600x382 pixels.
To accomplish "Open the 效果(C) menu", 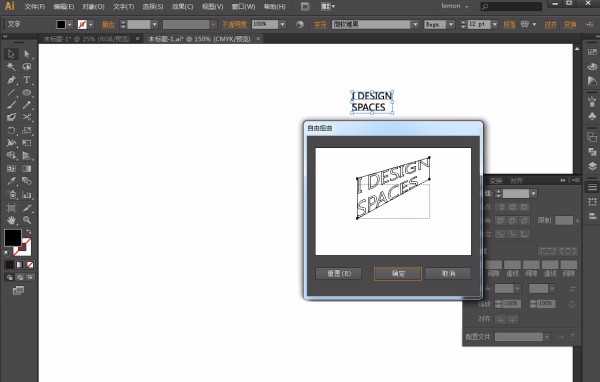I will click(183, 7).
